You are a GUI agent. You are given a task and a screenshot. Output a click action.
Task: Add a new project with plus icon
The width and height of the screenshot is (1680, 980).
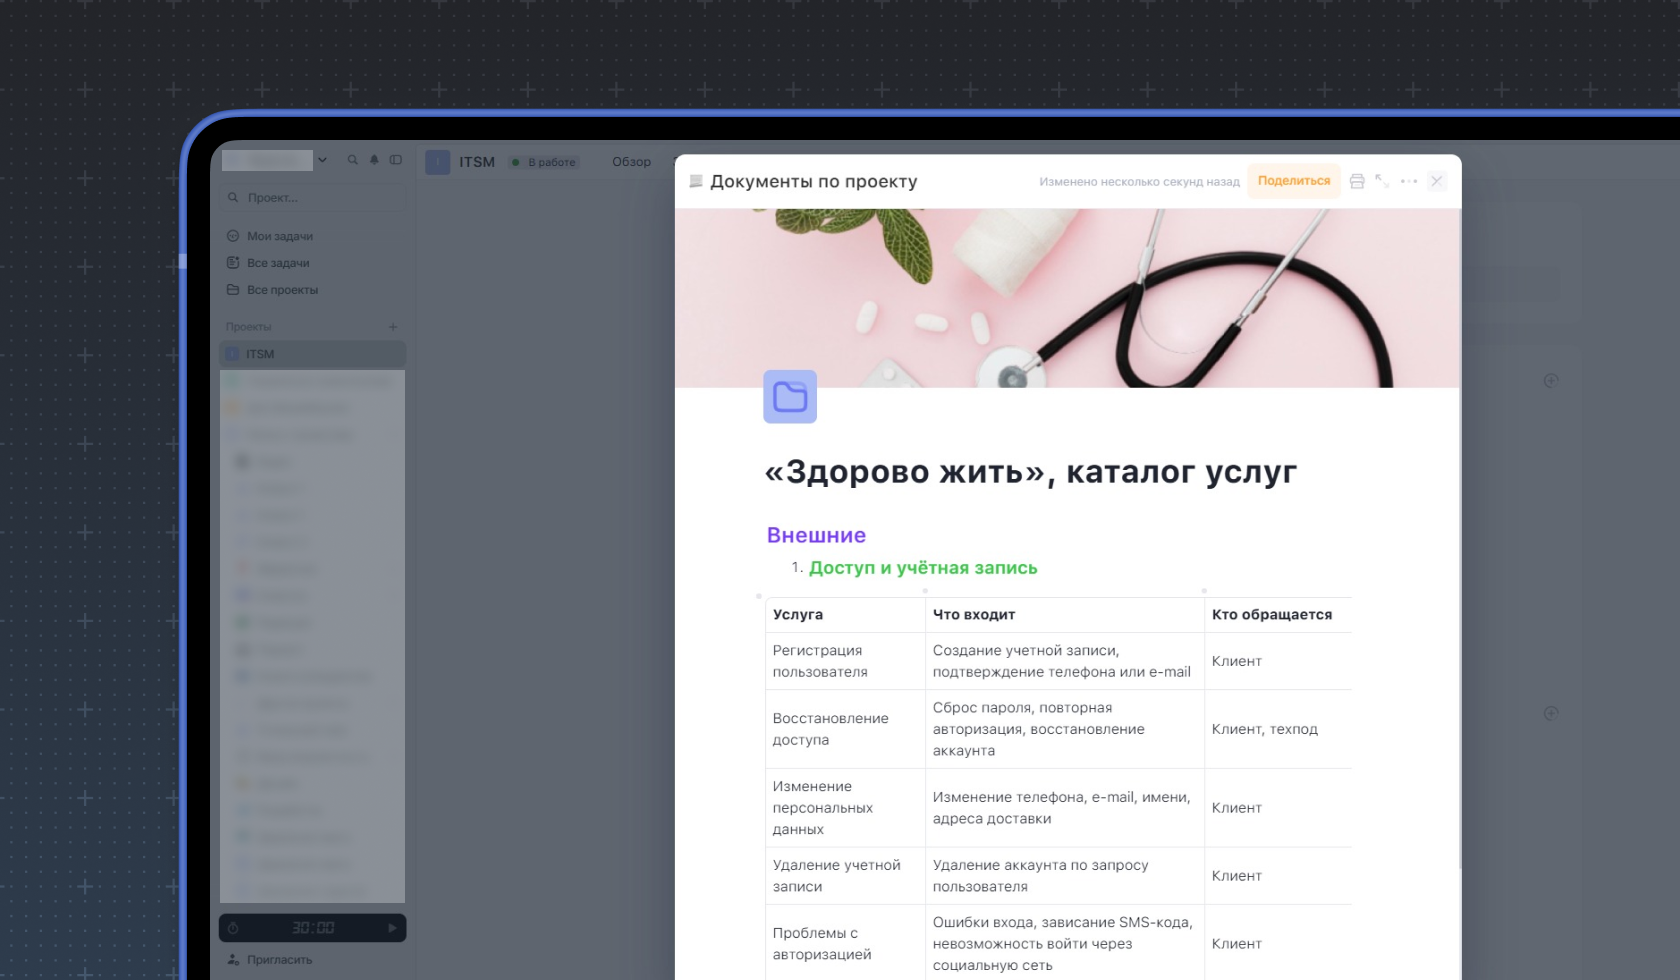click(x=393, y=327)
